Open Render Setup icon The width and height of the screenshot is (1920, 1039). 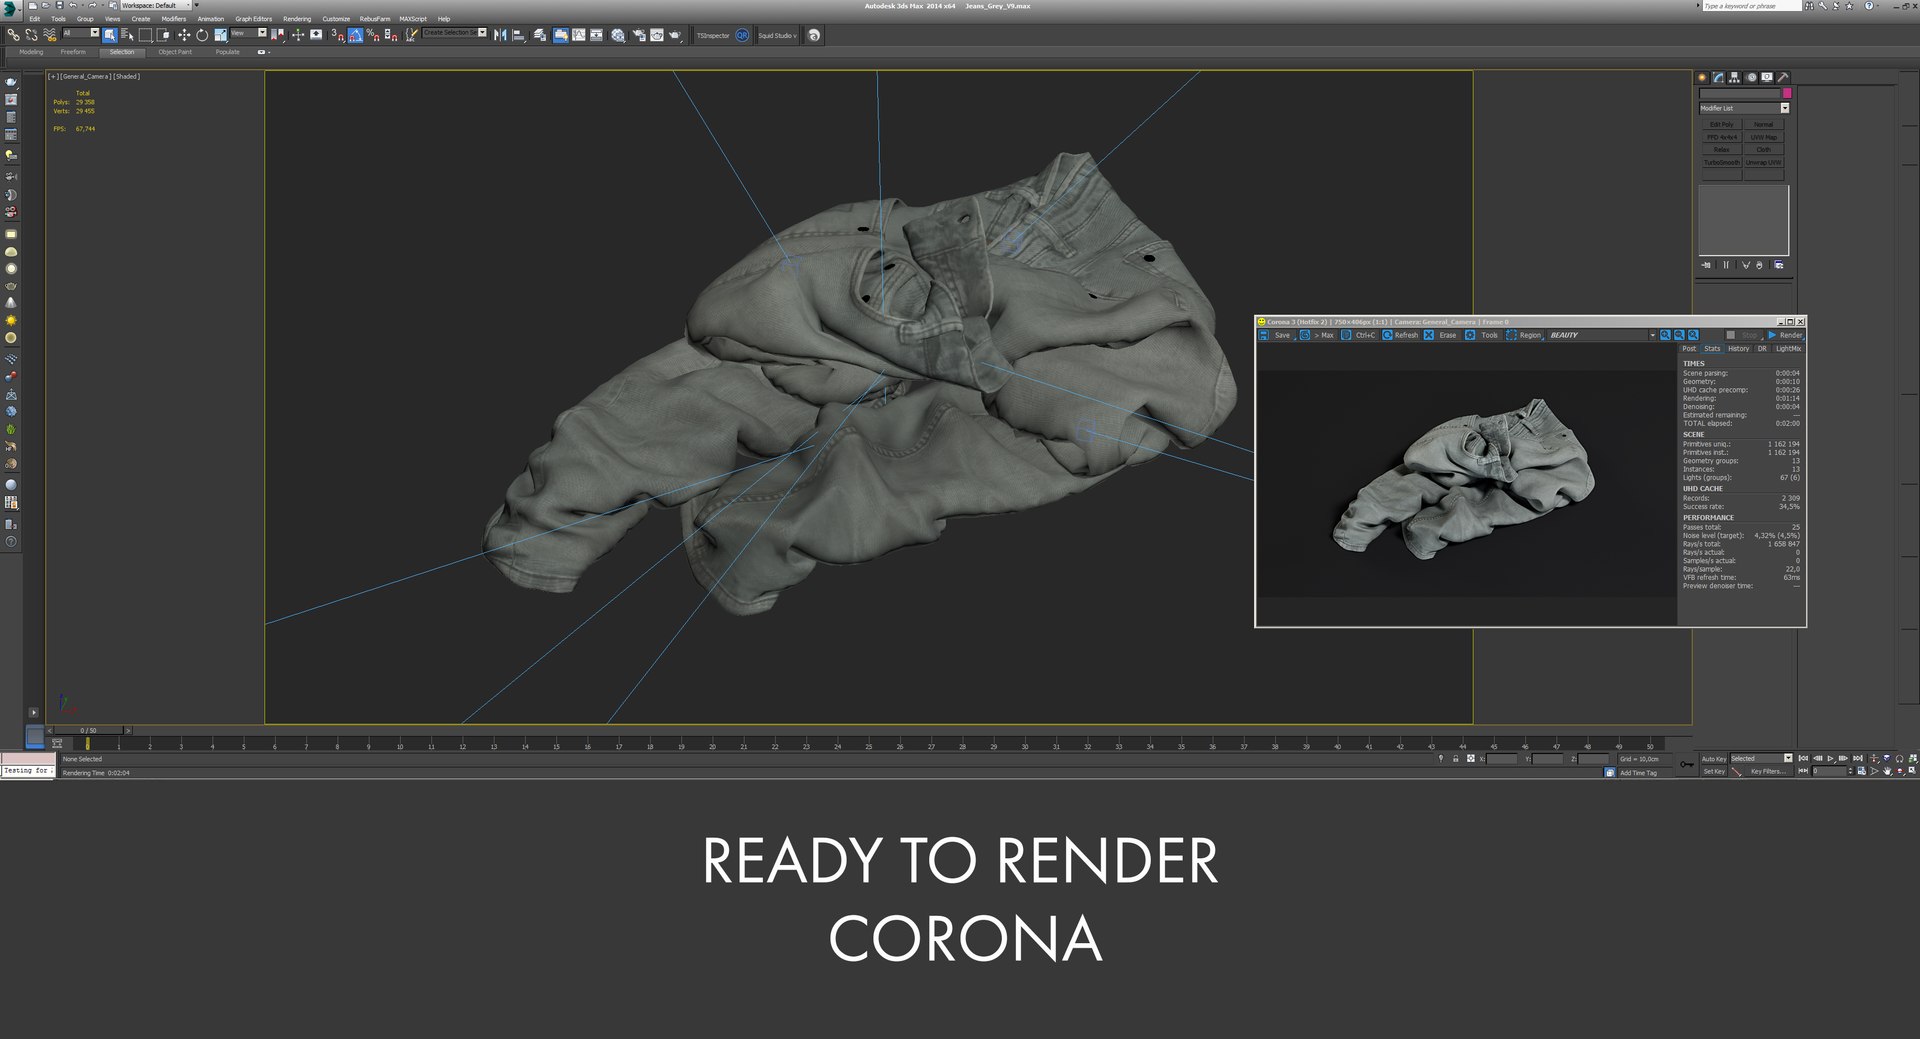[x=639, y=35]
